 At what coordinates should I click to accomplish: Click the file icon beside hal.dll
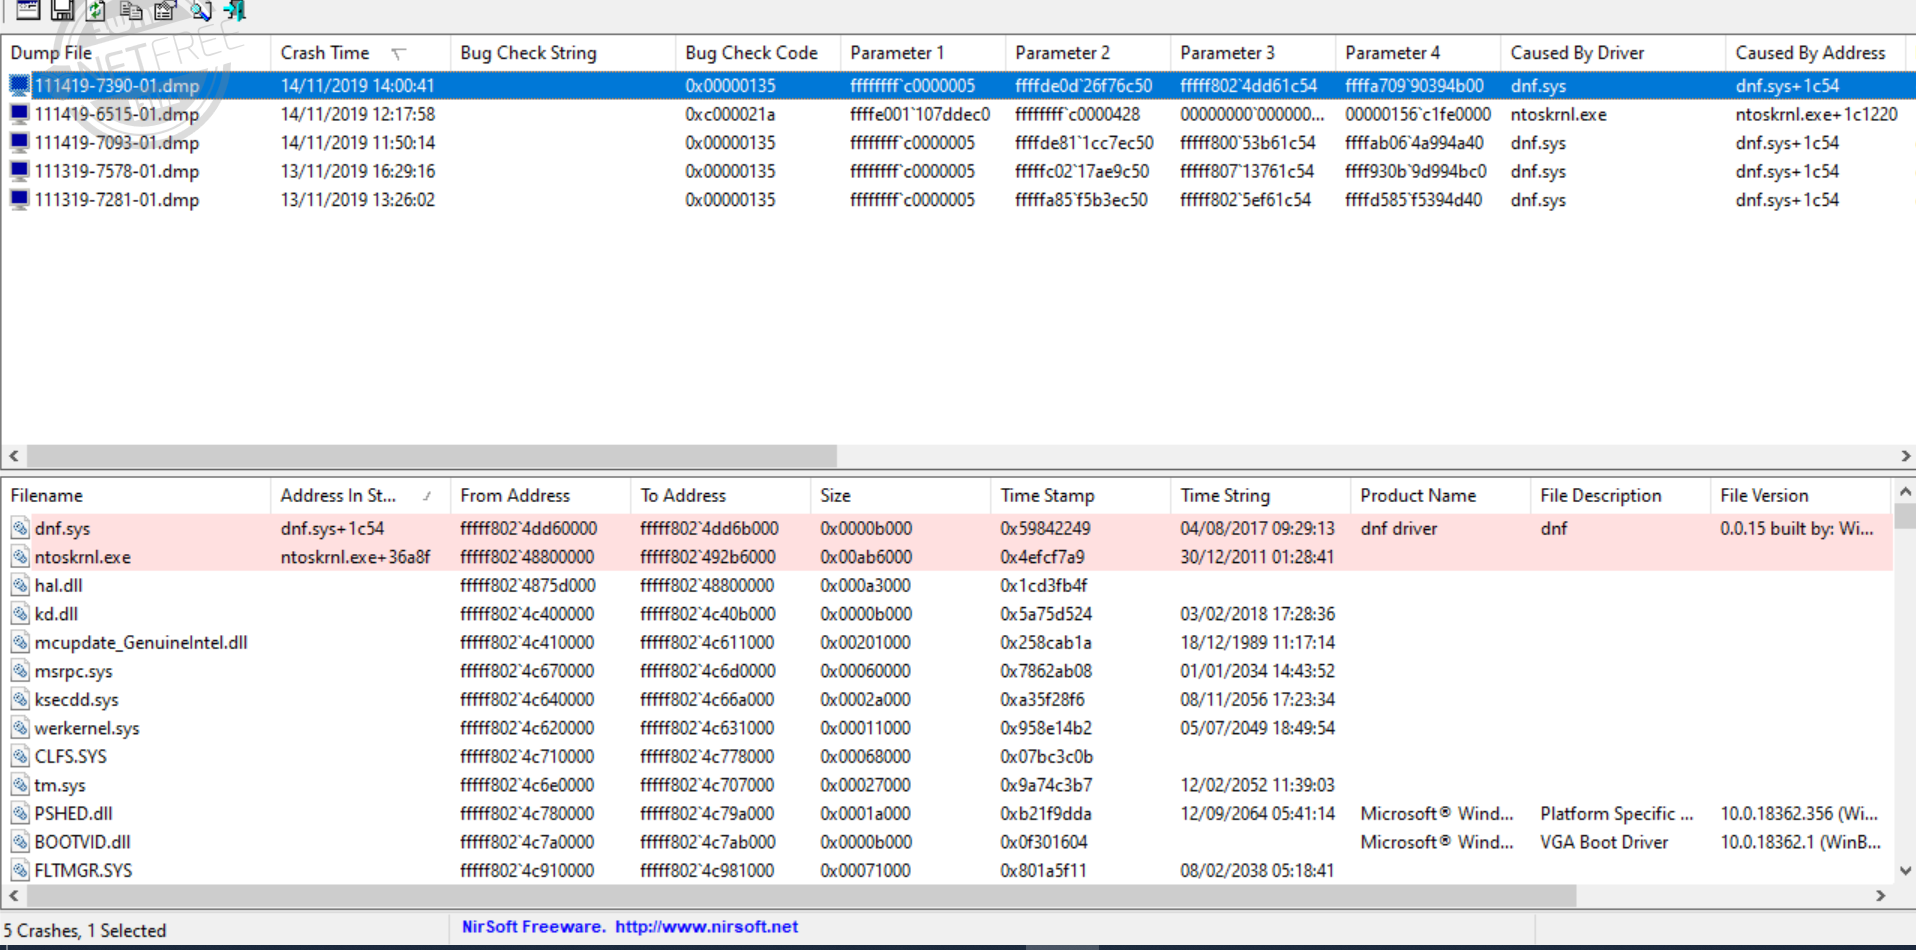(20, 585)
